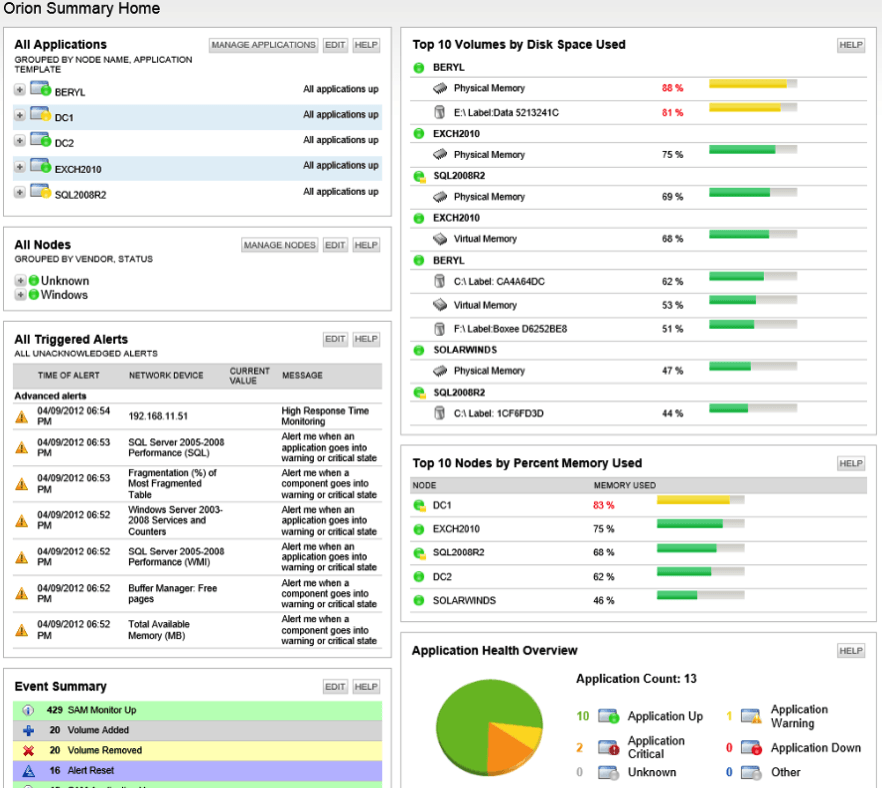Click the Application Warning icon
886x789 pixels.
[752, 716]
